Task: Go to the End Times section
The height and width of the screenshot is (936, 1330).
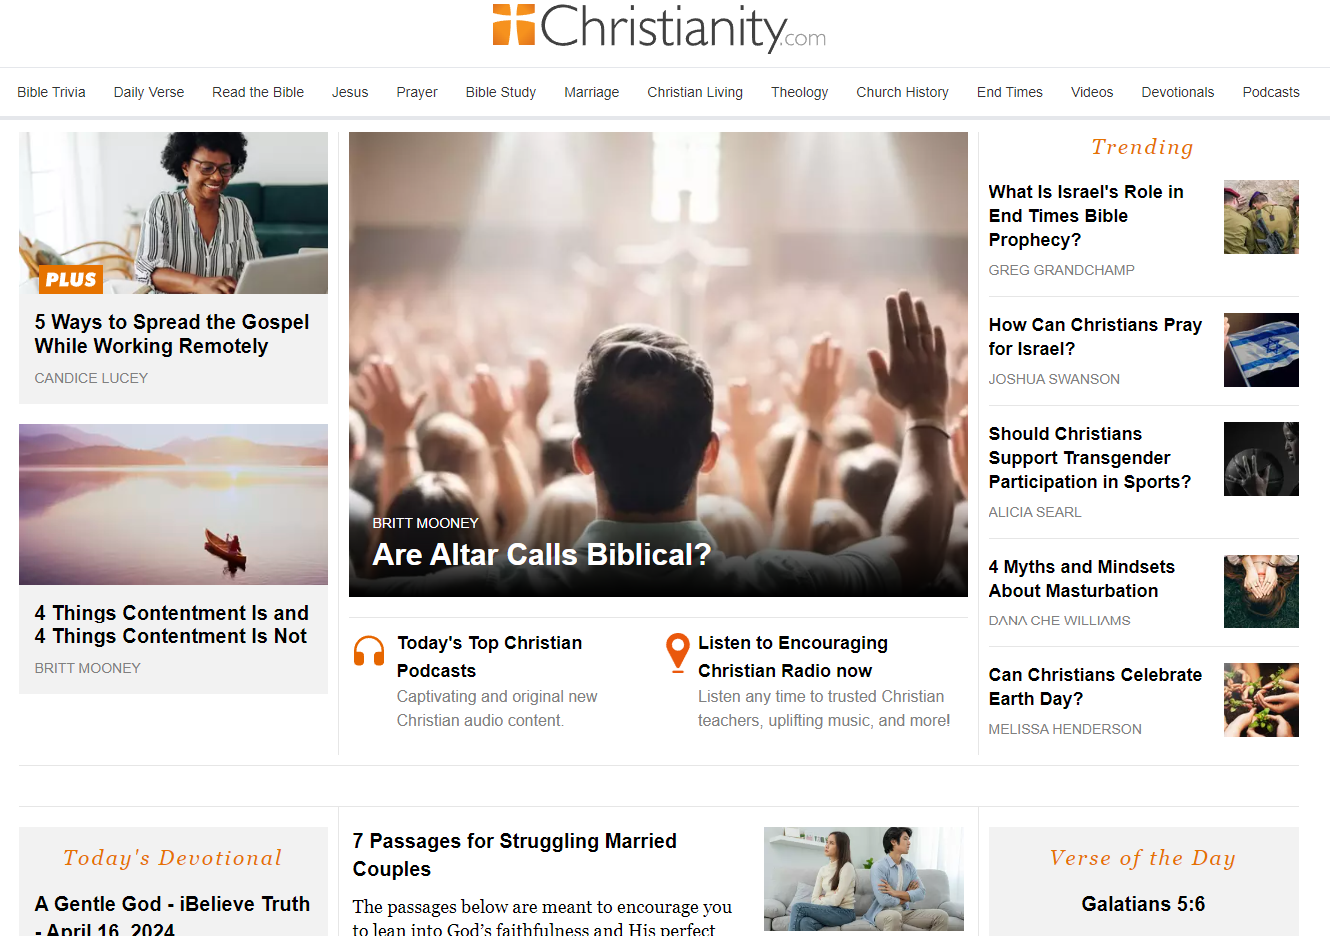Action: [x=1009, y=92]
